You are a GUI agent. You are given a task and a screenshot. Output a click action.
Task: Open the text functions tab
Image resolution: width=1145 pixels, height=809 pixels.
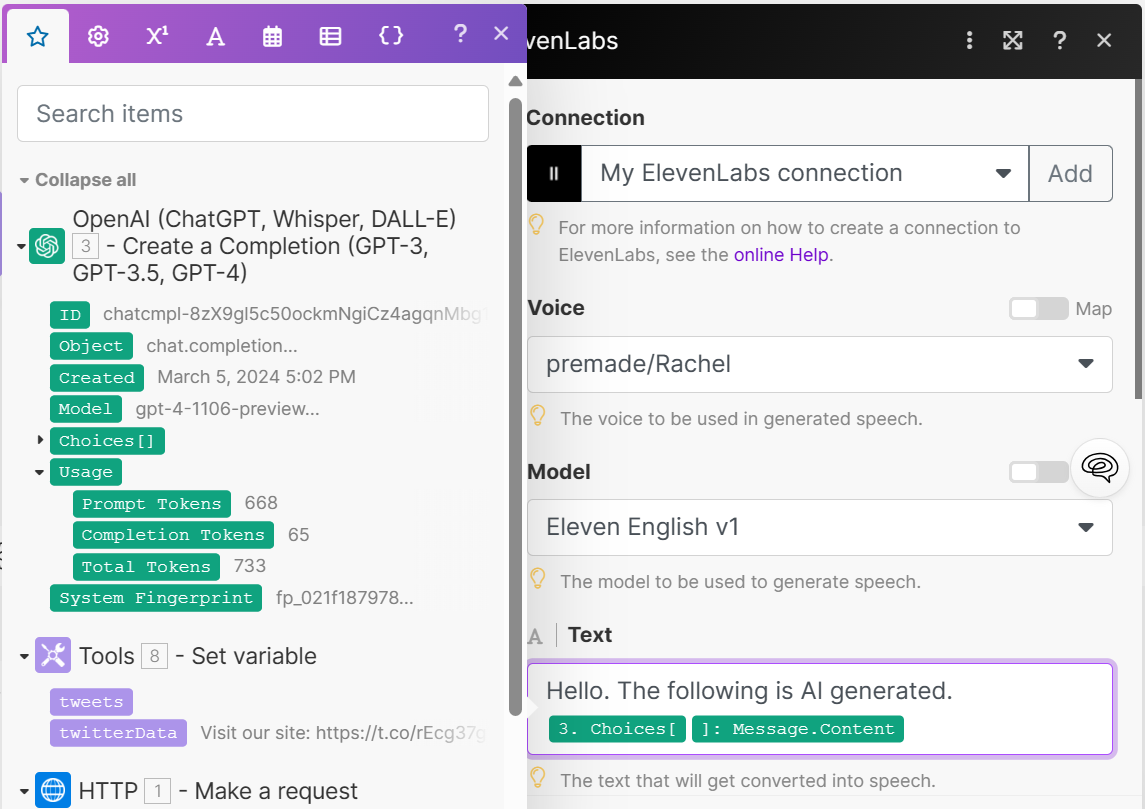pos(215,36)
